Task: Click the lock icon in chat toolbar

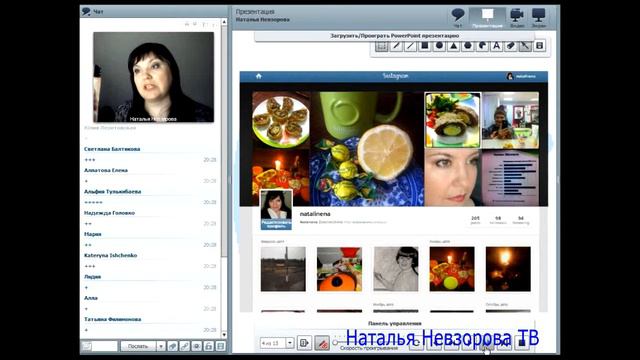Action: click(x=209, y=346)
